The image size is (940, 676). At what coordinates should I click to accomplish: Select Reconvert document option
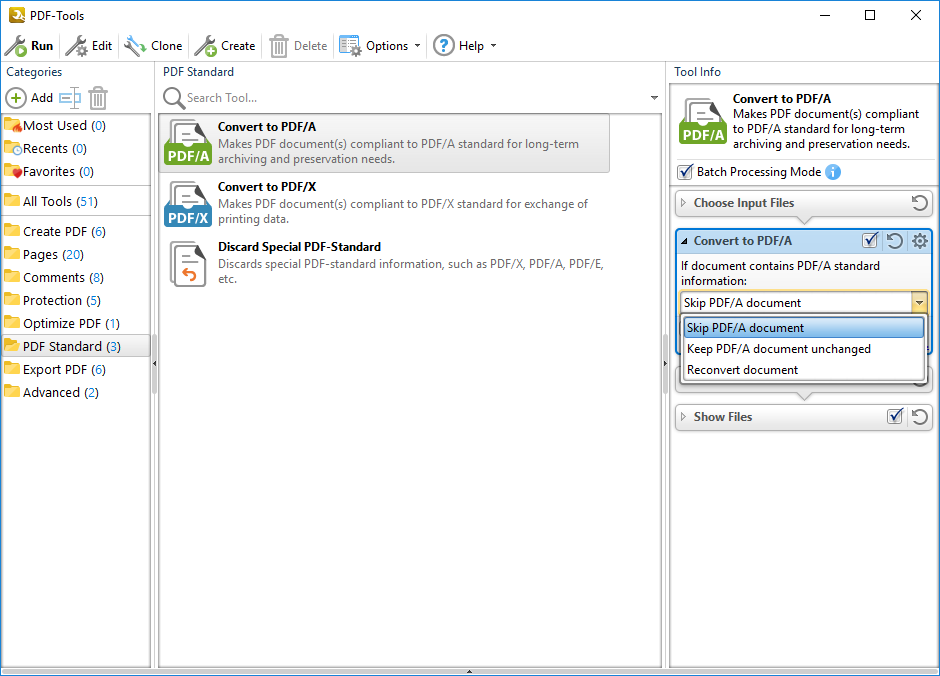tap(742, 370)
